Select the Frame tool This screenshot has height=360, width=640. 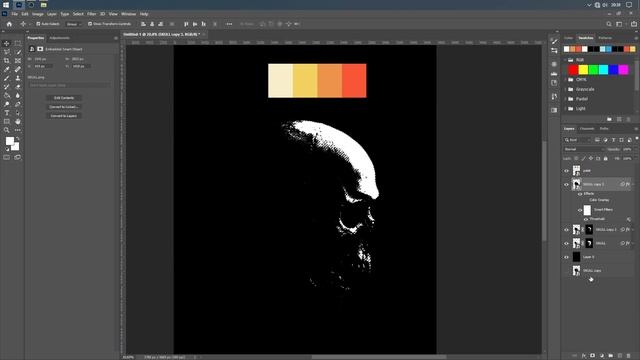click(18, 60)
